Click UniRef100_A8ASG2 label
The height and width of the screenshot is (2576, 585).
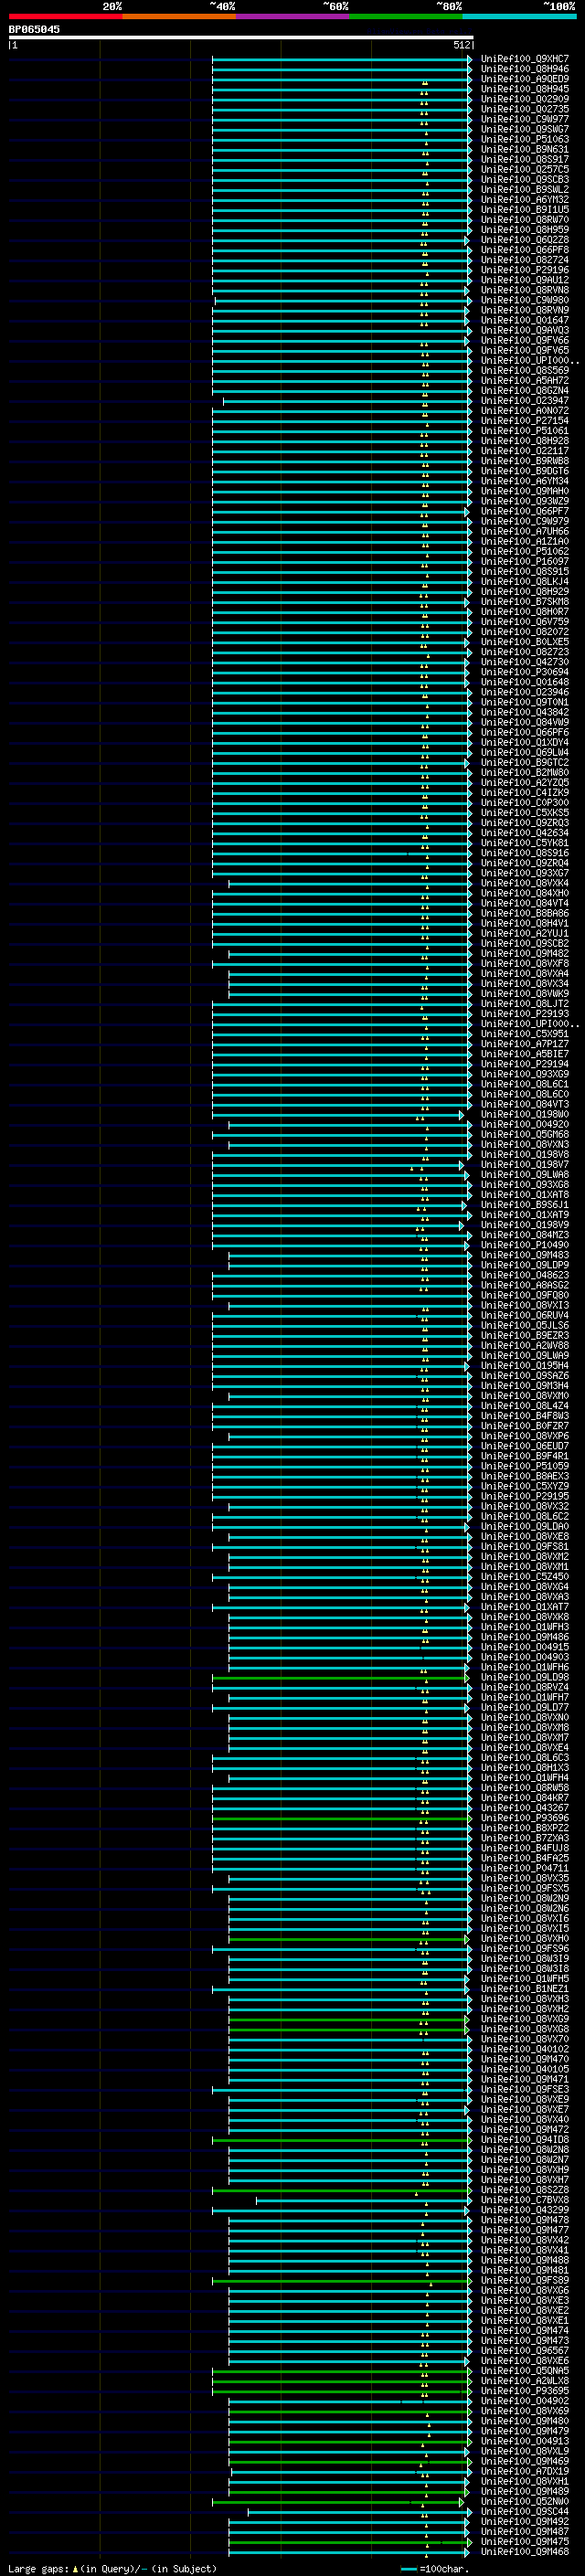tap(525, 1285)
